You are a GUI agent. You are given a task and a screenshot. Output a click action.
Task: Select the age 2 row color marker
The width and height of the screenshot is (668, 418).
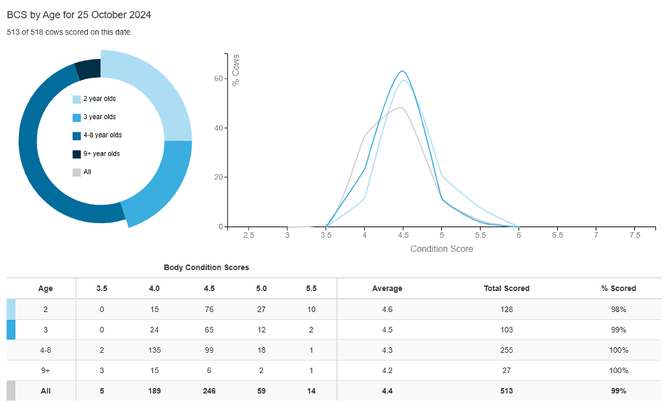coord(11,308)
